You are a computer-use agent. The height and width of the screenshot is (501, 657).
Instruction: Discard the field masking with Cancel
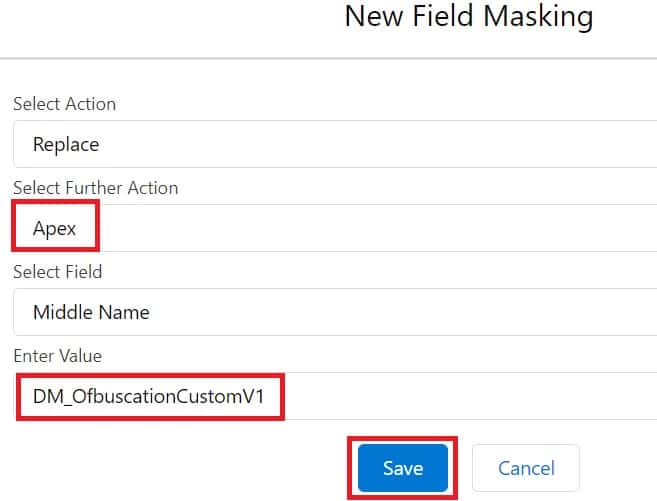(x=525, y=467)
